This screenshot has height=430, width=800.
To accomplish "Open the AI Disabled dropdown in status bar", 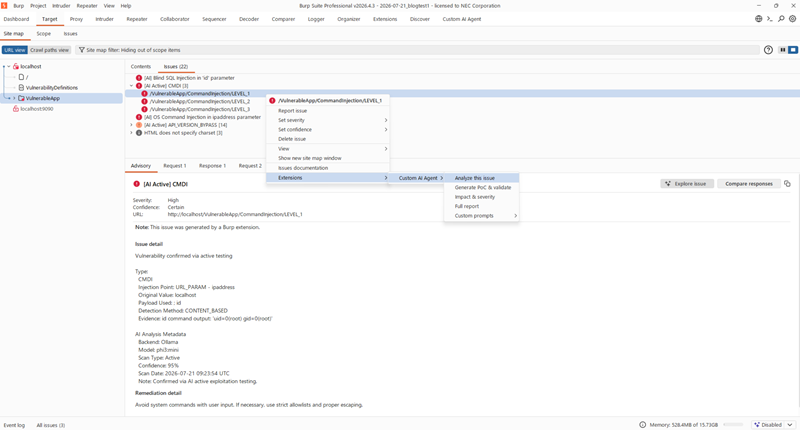I will tap(790, 424).
